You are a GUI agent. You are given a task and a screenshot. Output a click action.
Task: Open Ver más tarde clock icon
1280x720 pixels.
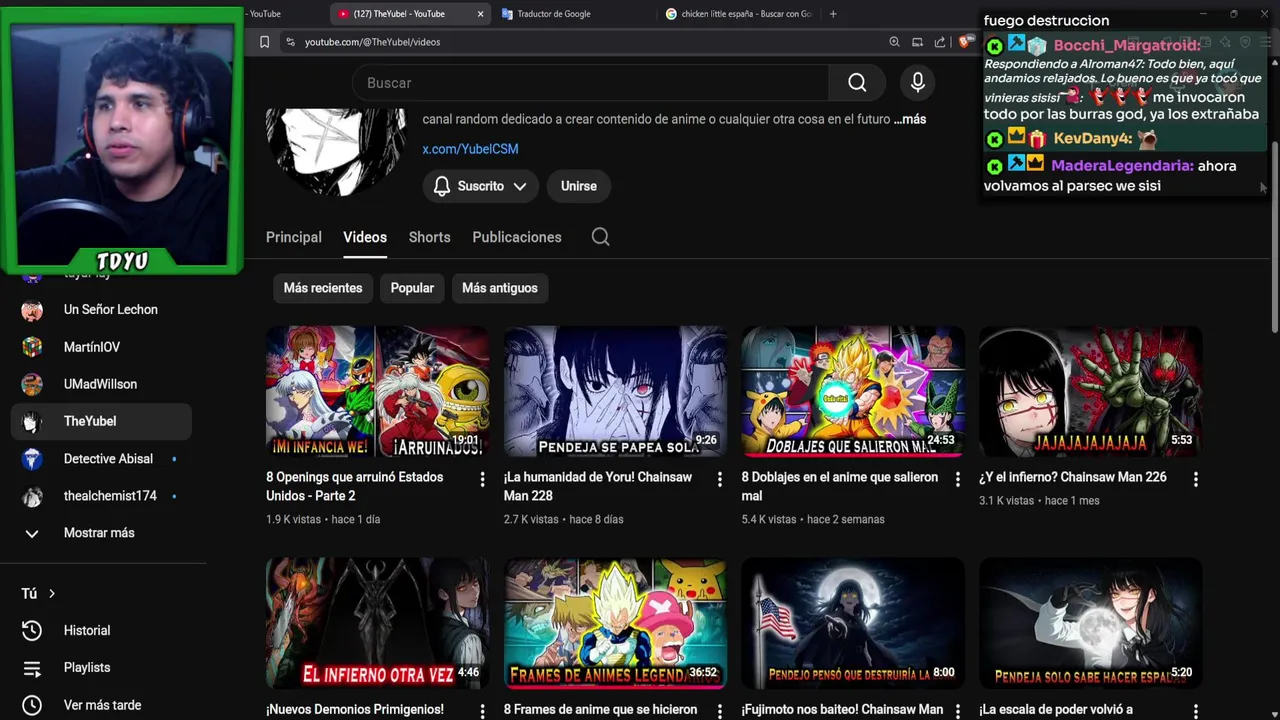[x=32, y=705]
